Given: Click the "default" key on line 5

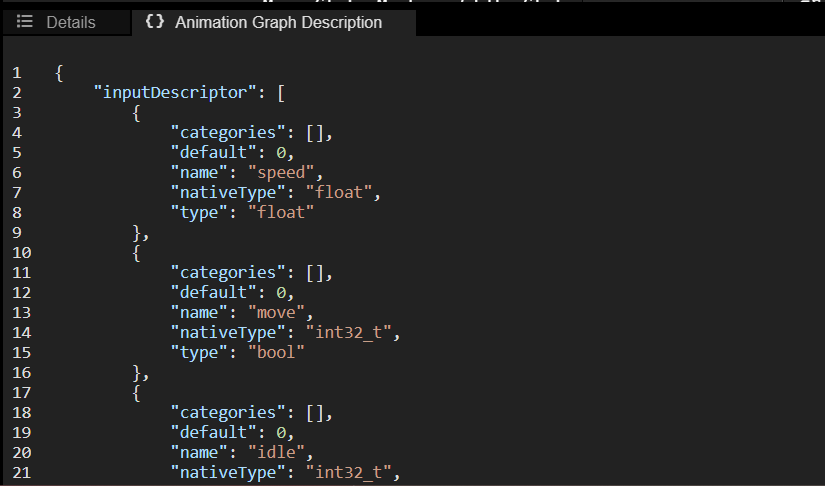Looking at the screenshot, I should point(214,153).
